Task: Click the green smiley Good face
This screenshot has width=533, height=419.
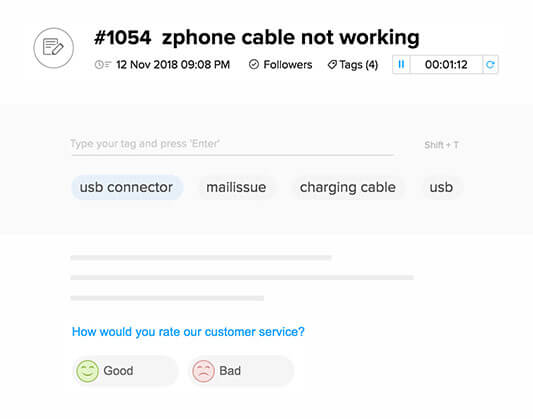Action: click(87, 371)
